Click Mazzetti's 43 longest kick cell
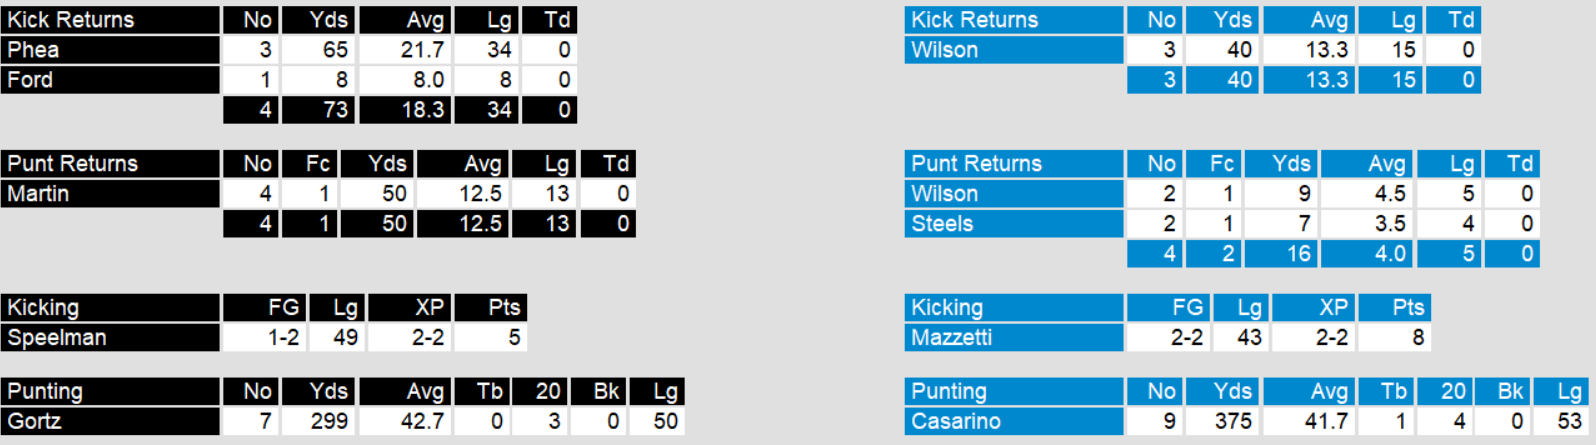The width and height of the screenshot is (1596, 445). pos(1240,338)
